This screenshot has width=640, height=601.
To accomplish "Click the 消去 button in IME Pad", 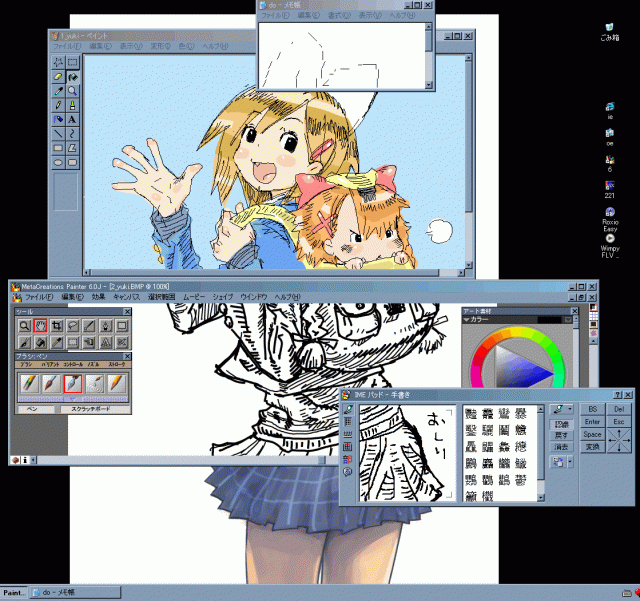I will tap(562, 447).
